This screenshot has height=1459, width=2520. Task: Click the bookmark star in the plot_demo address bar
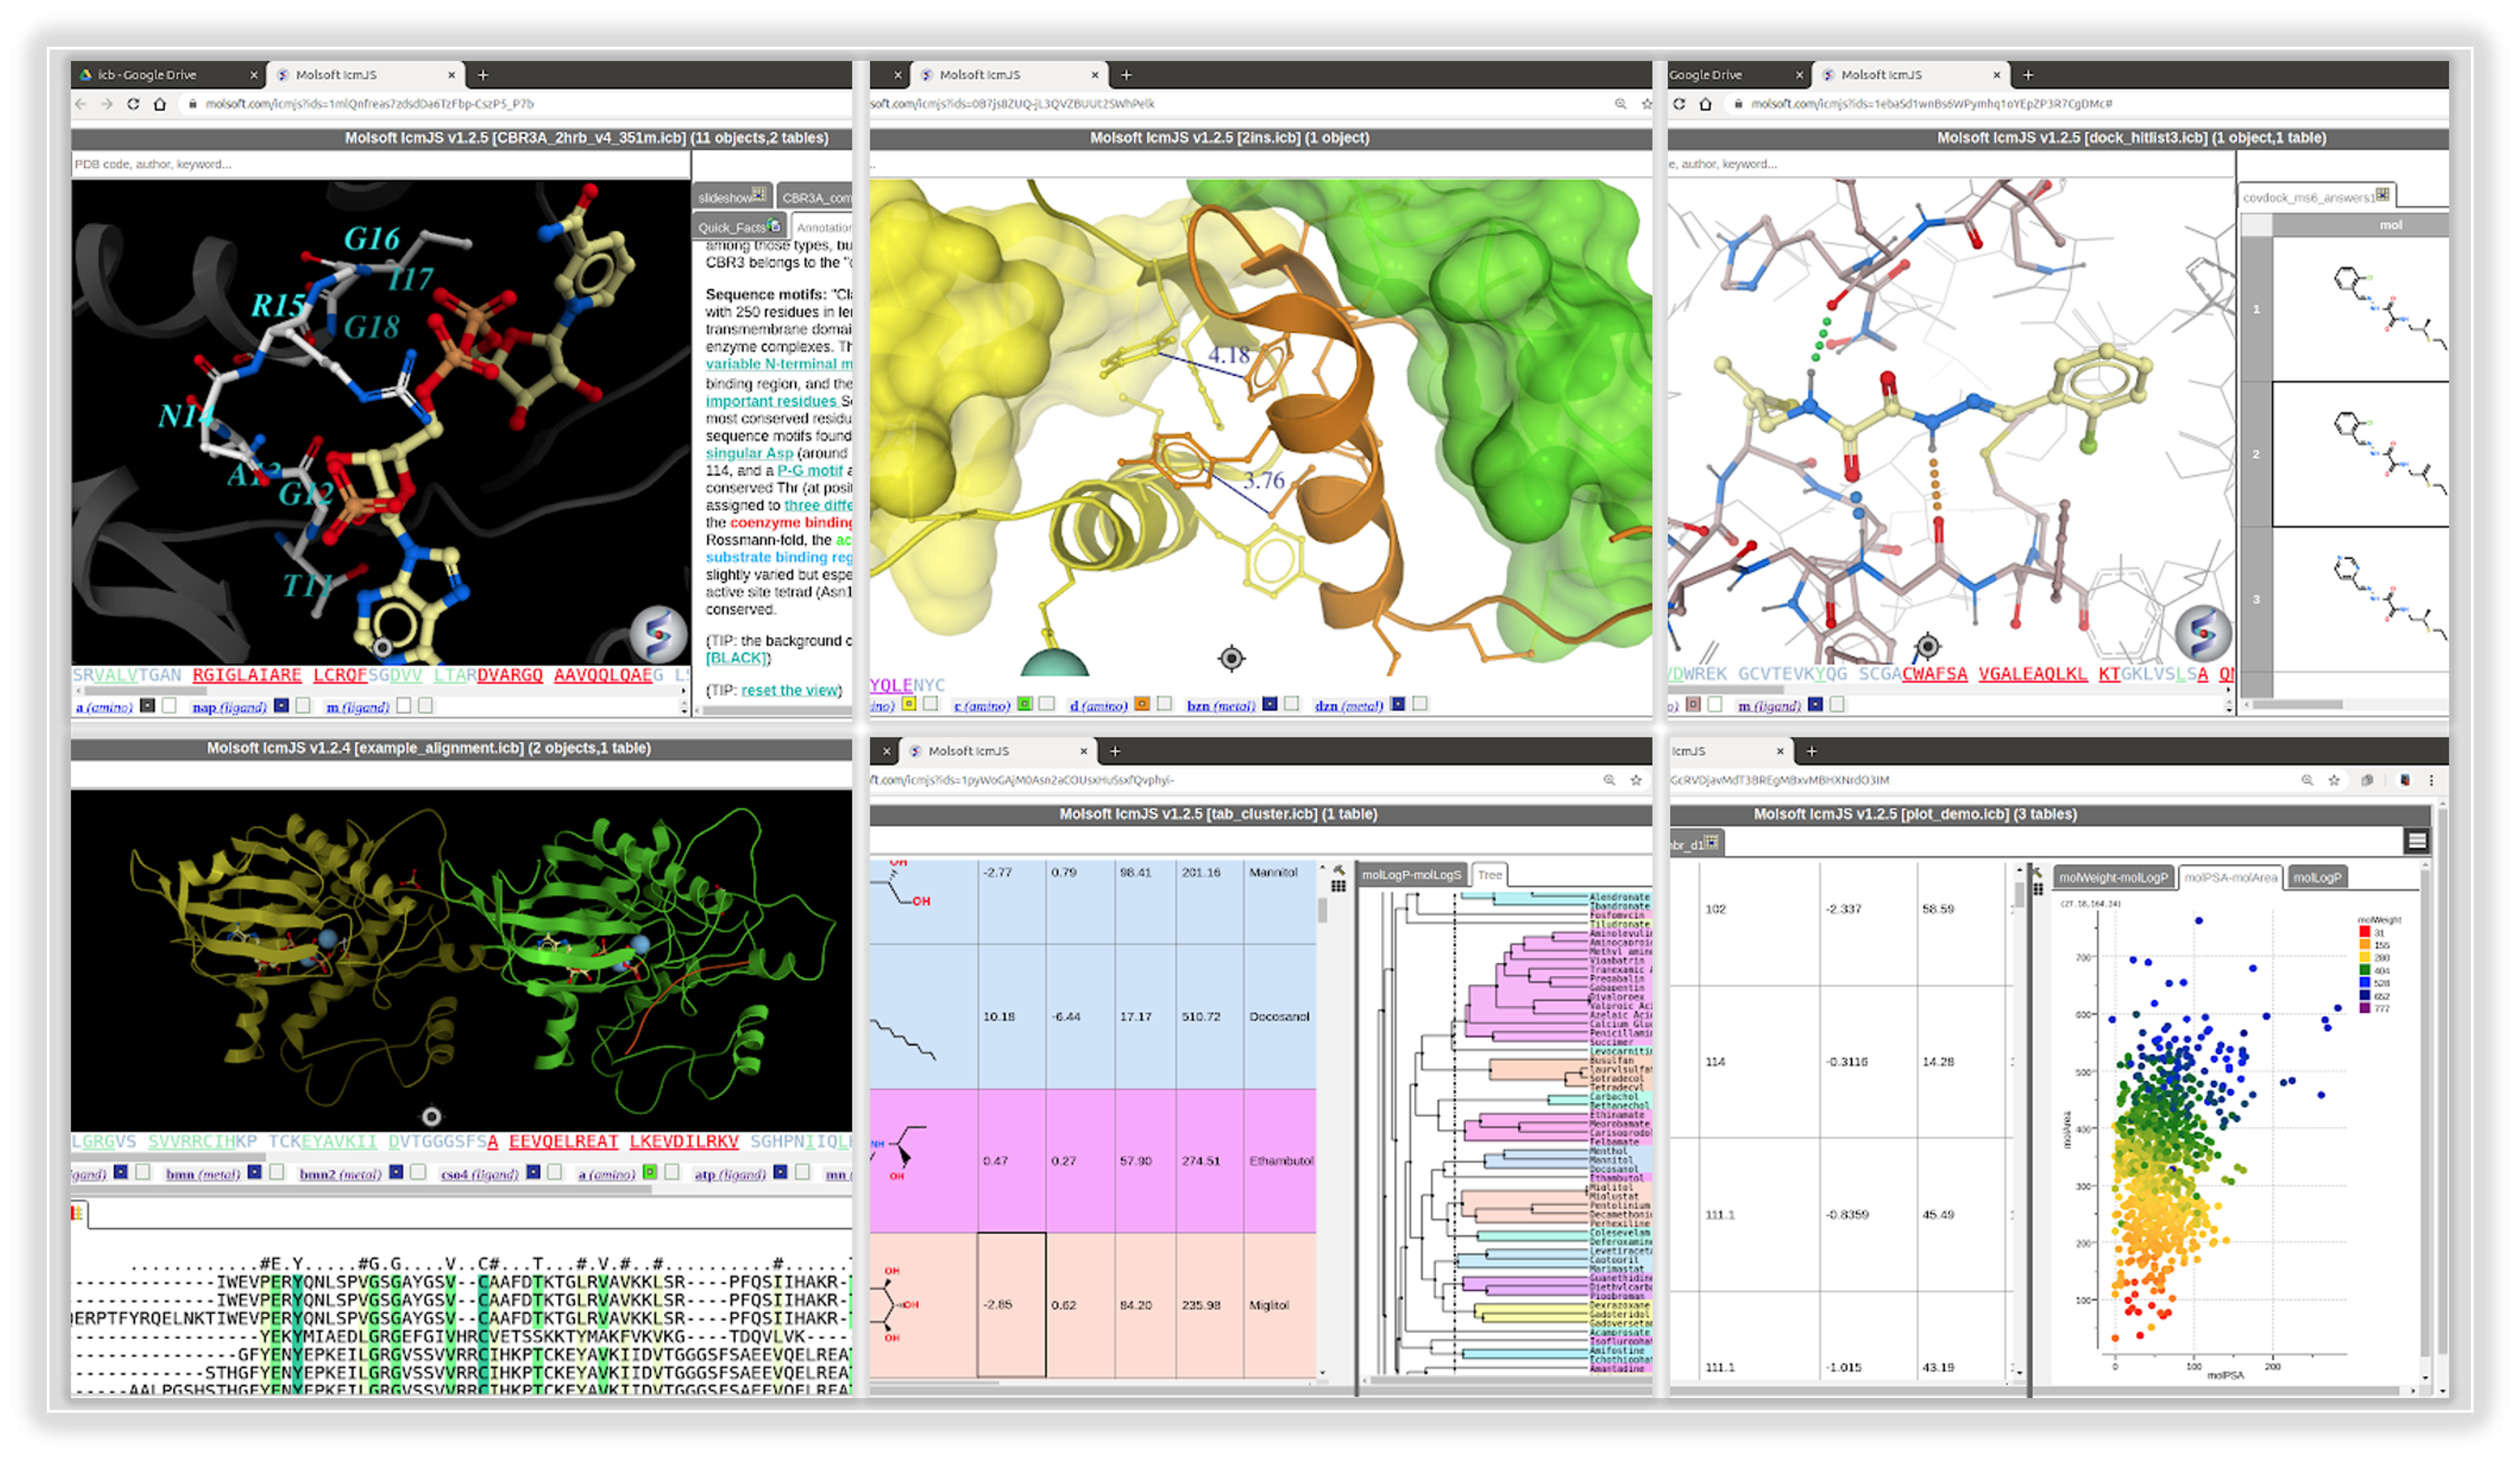pyautogui.click(x=2333, y=780)
